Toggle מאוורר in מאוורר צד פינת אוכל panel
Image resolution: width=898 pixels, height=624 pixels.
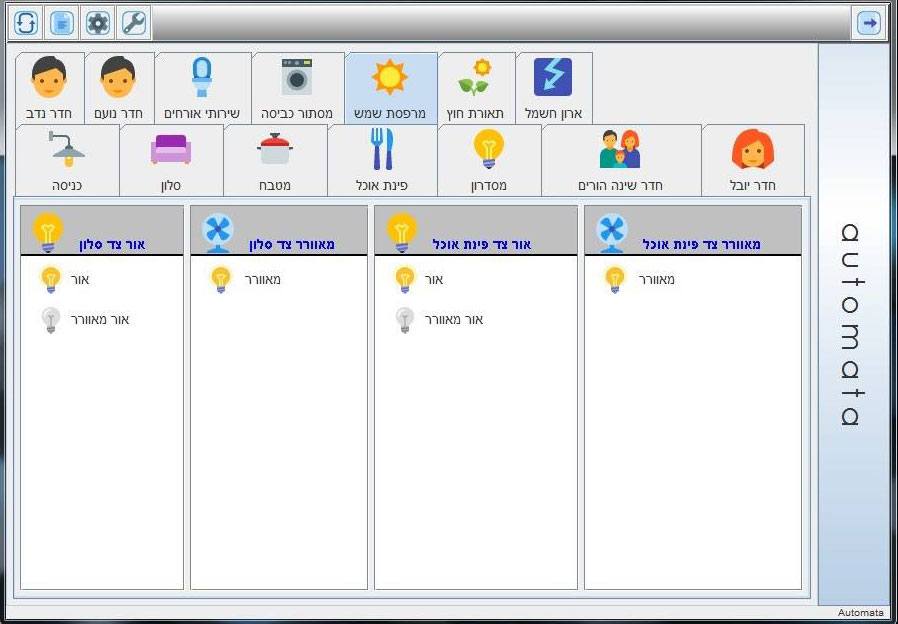coord(615,280)
